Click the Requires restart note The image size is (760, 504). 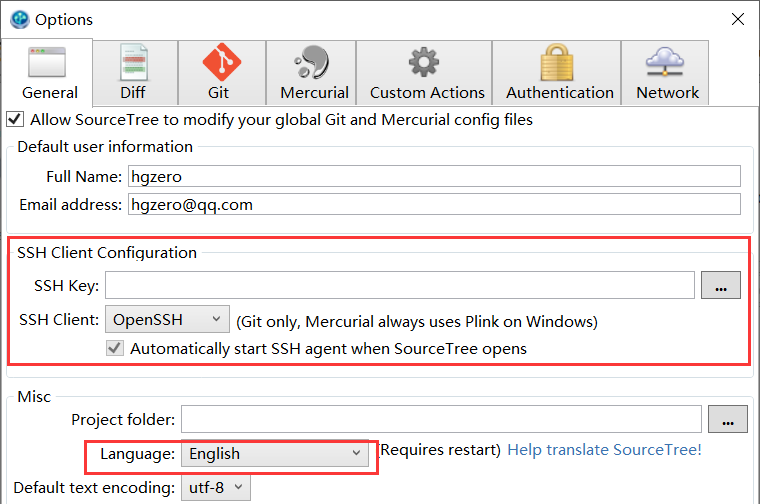[x=440, y=450]
